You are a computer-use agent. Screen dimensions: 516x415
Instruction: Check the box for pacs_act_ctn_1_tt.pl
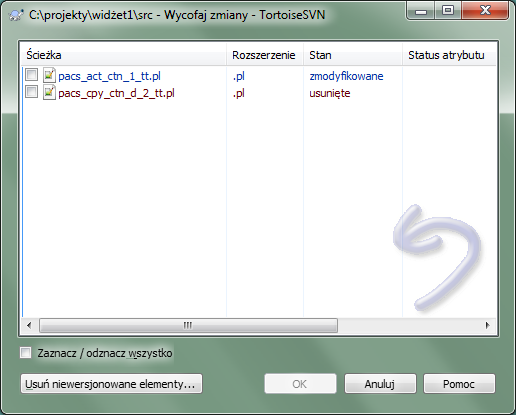(x=31, y=75)
